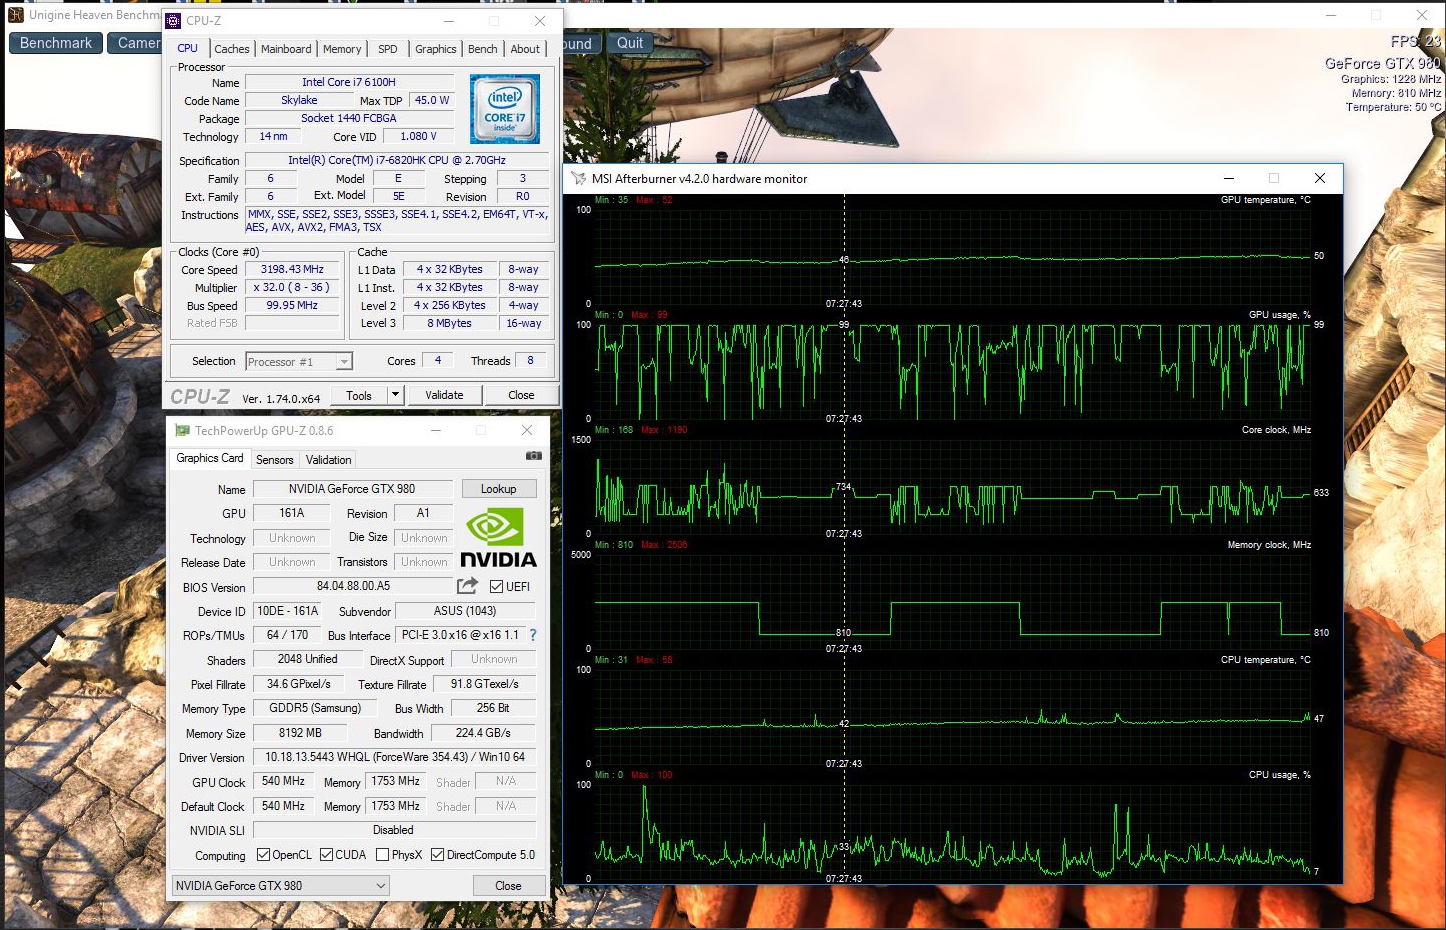Toggle the DirectCompute 5.0 checkbox

pos(438,855)
